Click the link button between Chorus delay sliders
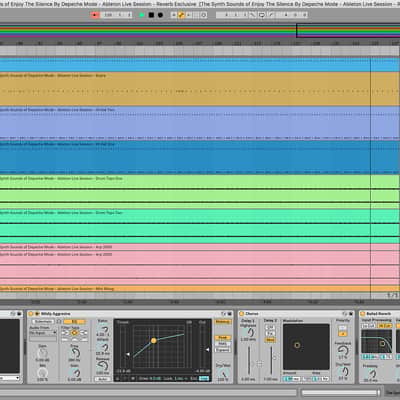Image resolution: width=400 pixels, height=400 pixels. coord(259,364)
